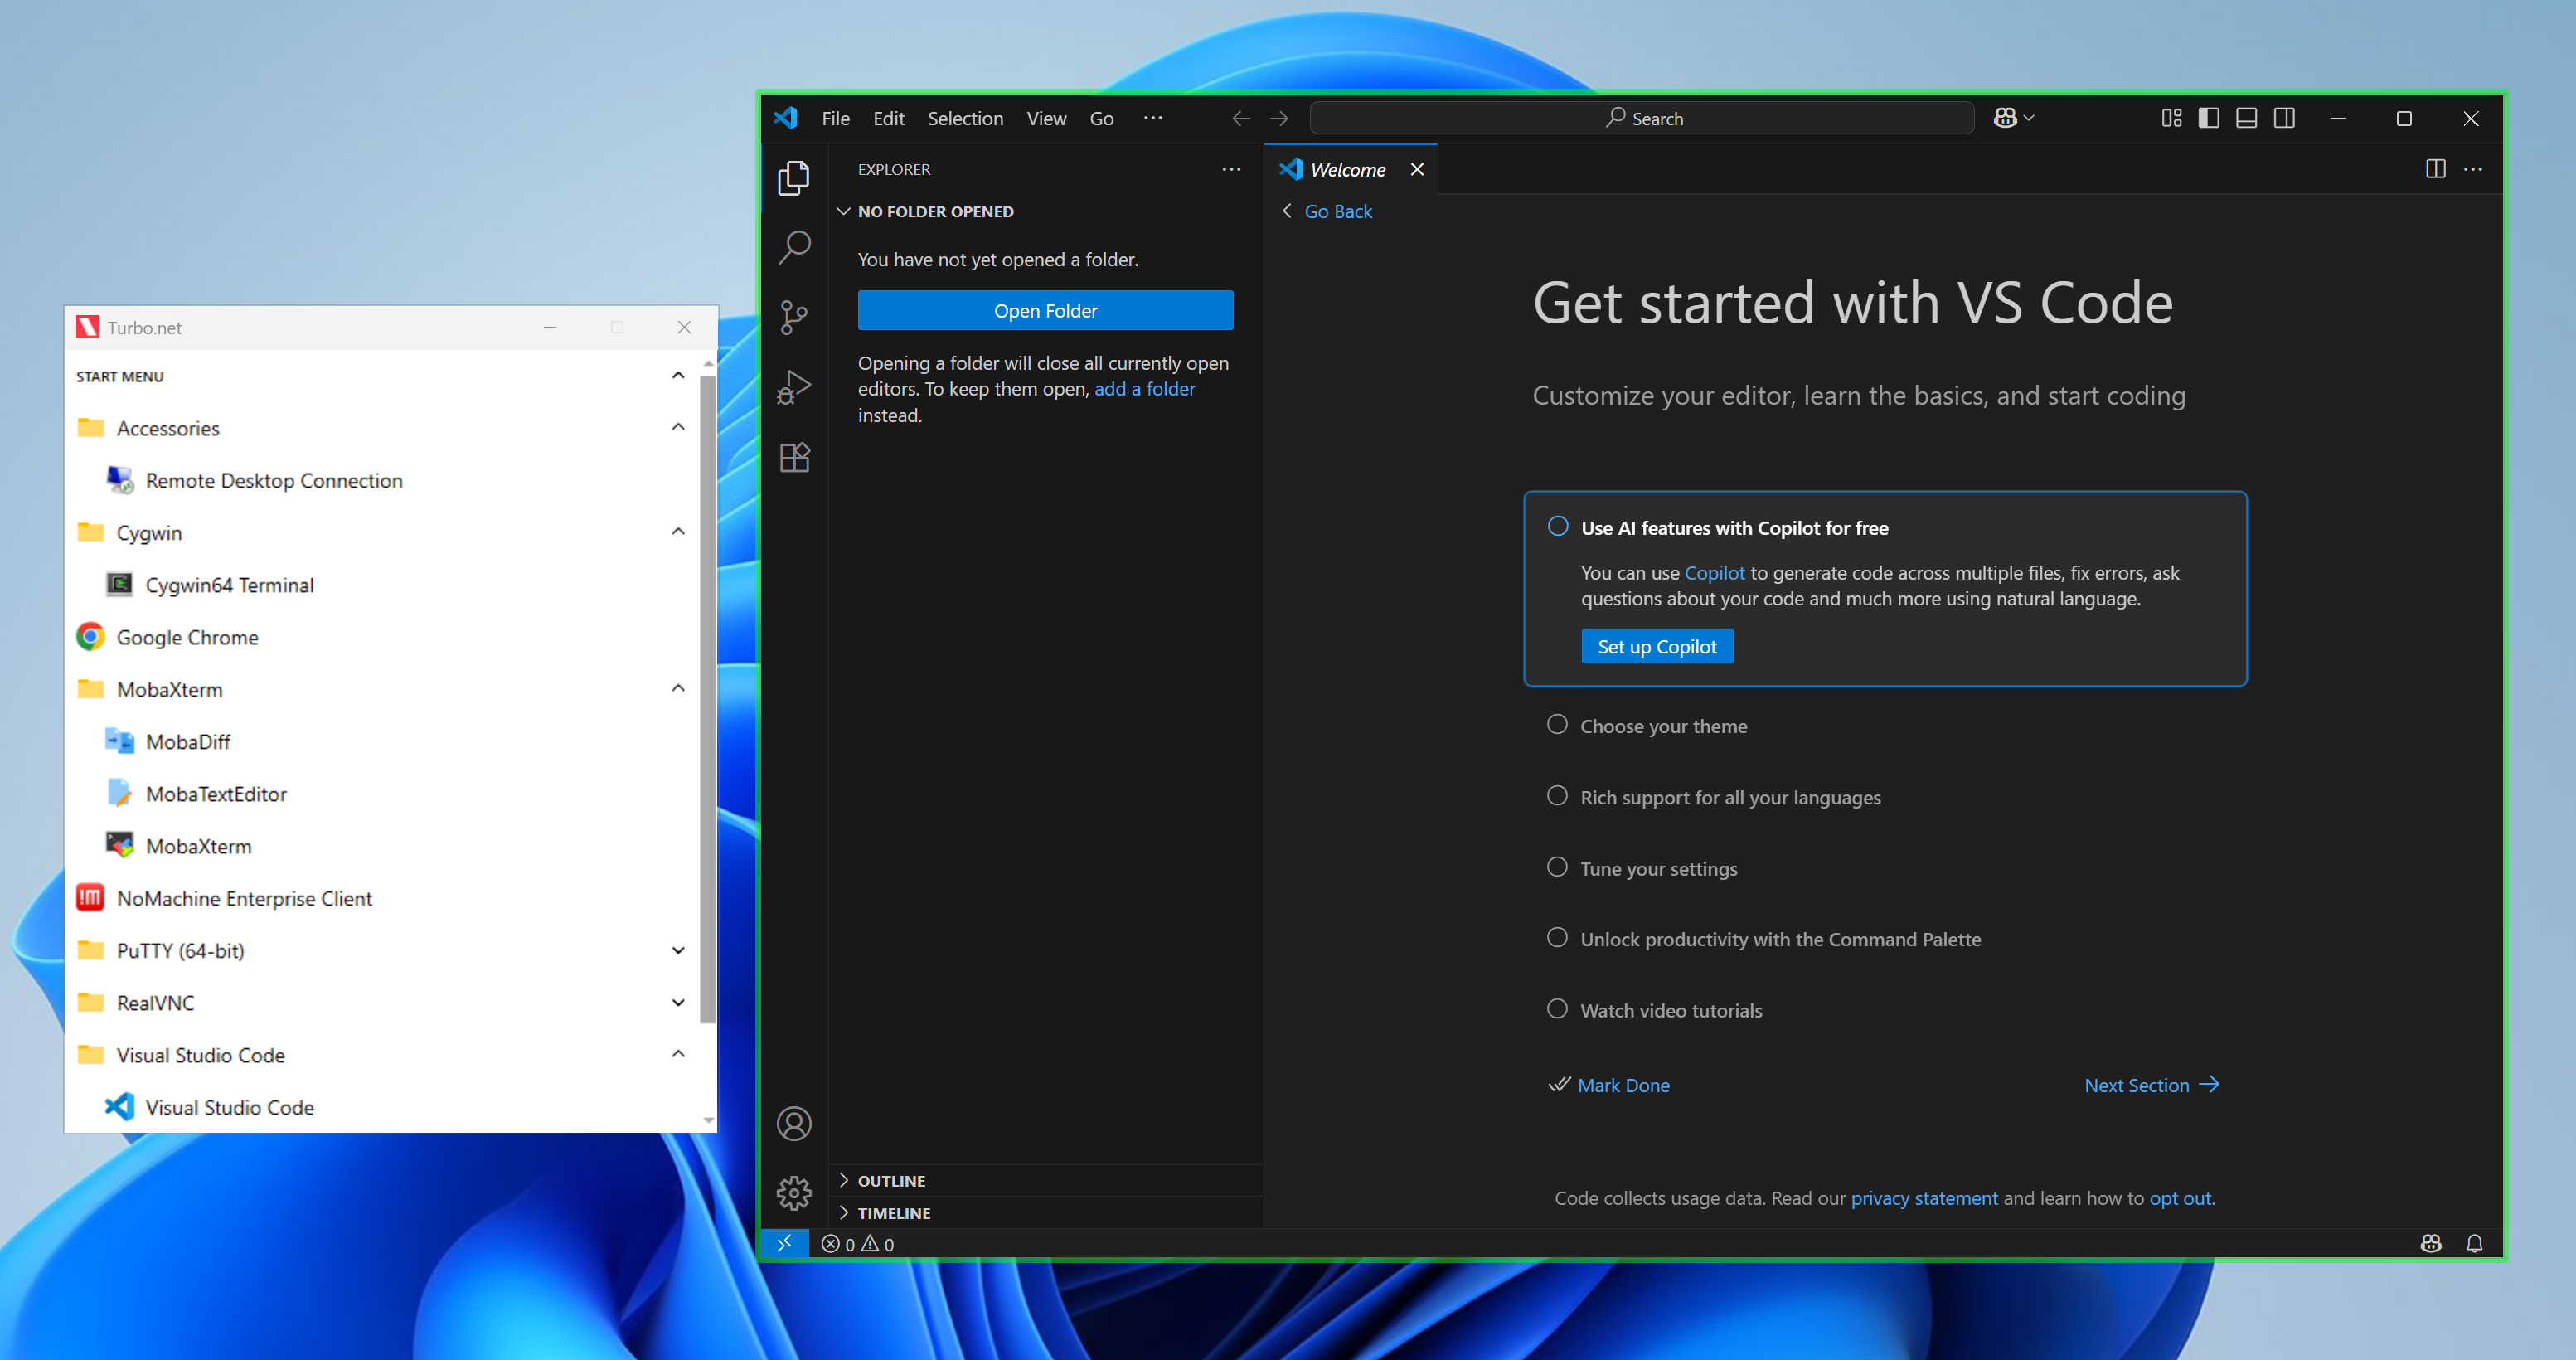Collapse the MobaXterm folder
Viewport: 2576px width, 1360px height.
click(x=678, y=688)
